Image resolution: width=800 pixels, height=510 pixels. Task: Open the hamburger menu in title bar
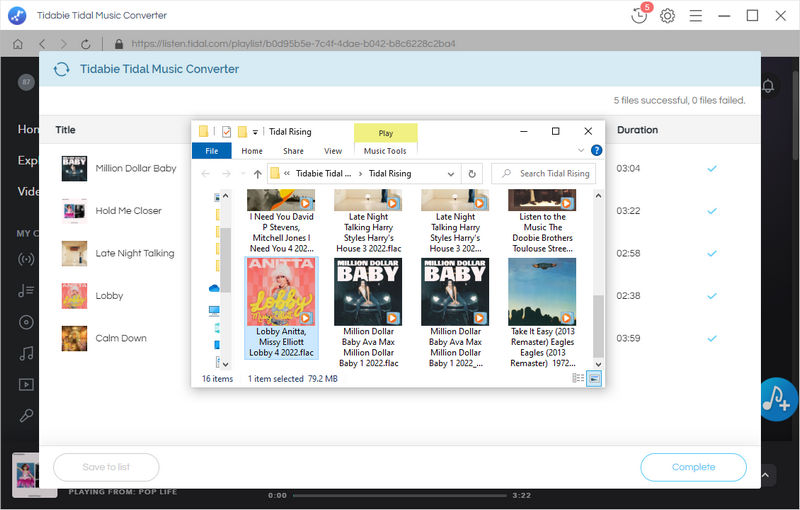click(695, 16)
